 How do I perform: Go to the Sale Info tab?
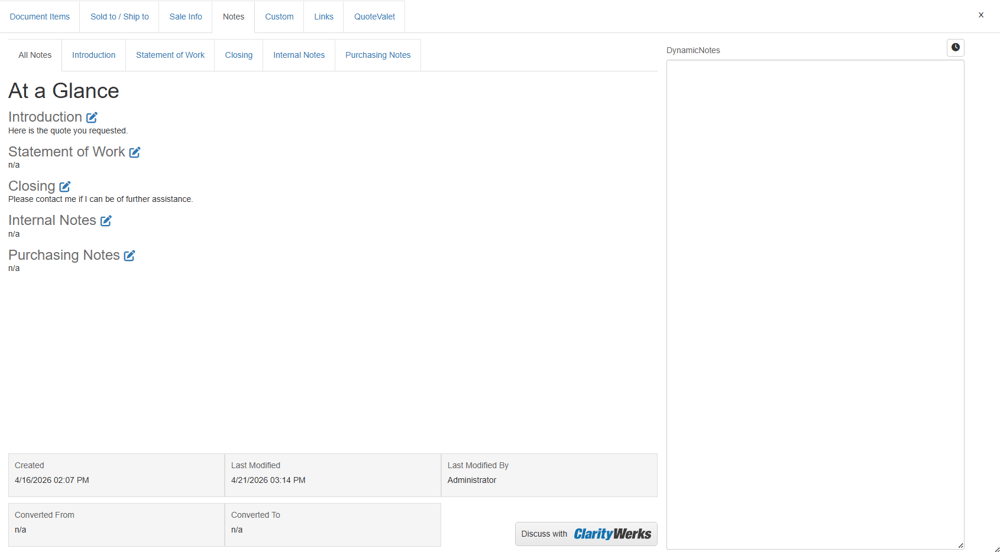186,17
